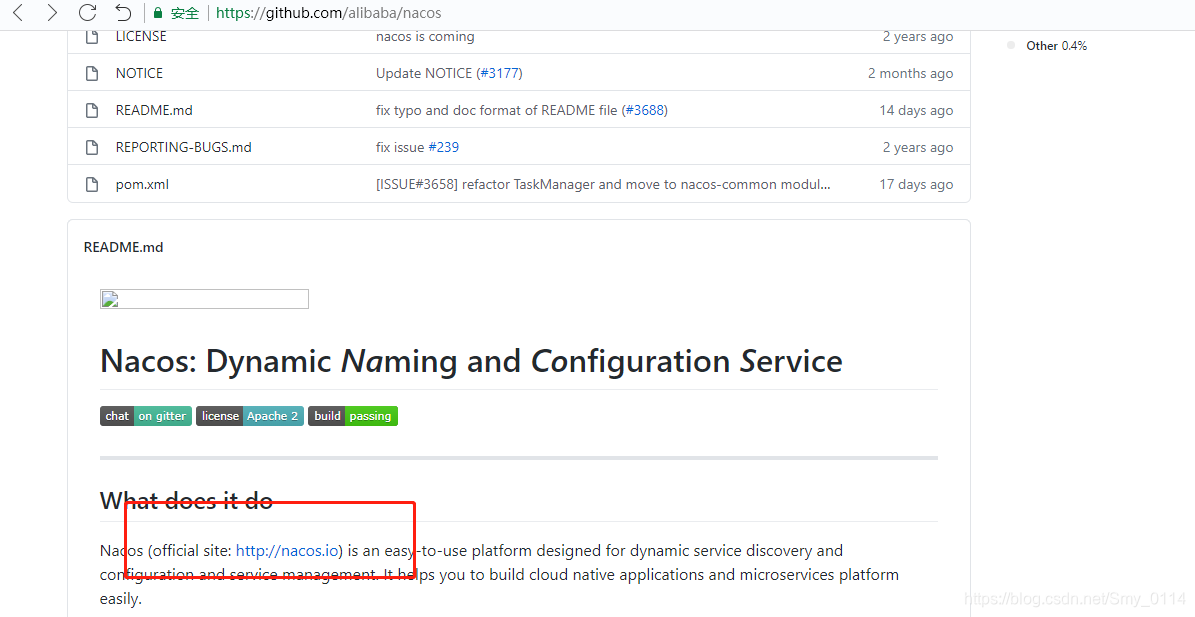Reload the page with the refresh icon
This screenshot has width=1195, height=617.
point(88,12)
